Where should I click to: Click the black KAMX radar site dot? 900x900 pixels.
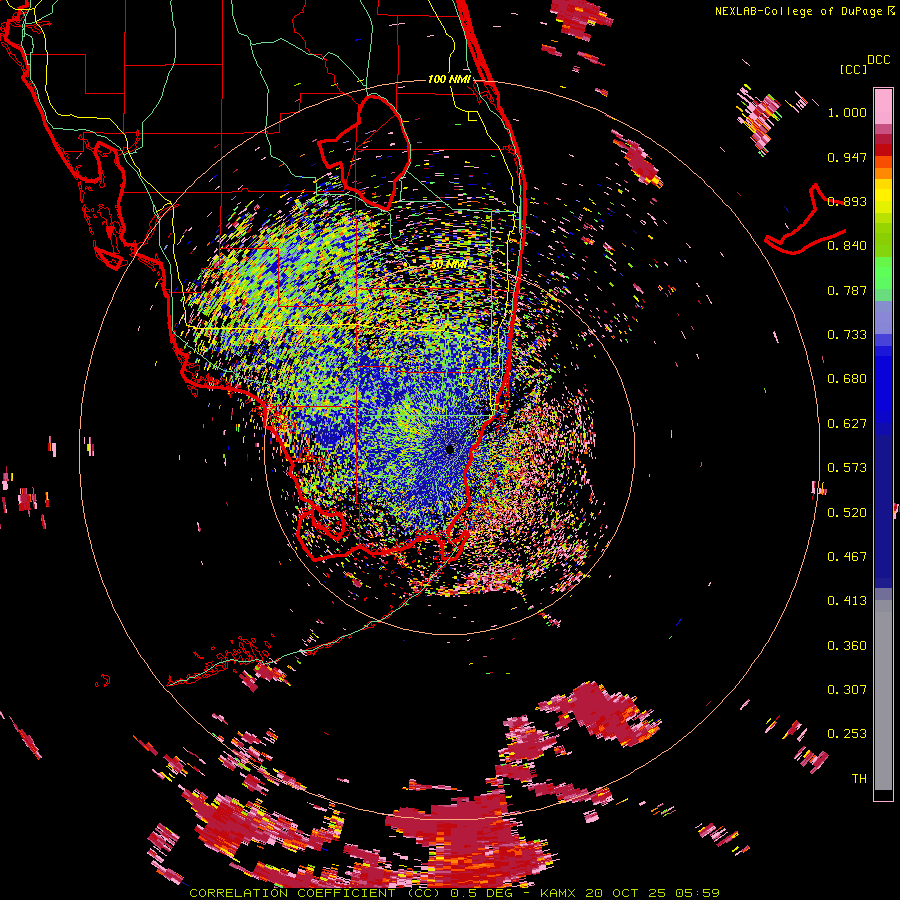point(450,449)
